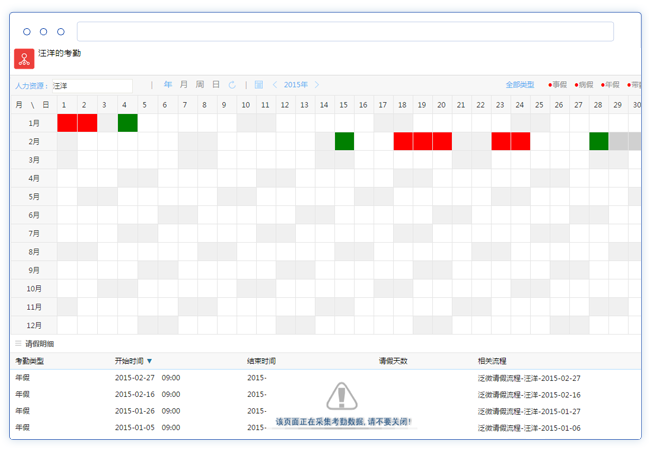Switch to 年 (year) view
This screenshot has width=649, height=450.
pos(168,85)
